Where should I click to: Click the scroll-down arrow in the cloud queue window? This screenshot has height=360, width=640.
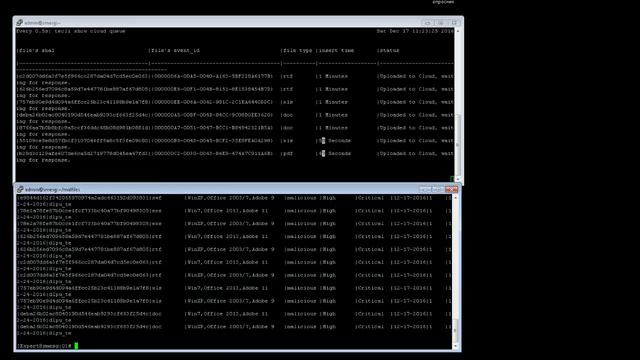[x=458, y=179]
